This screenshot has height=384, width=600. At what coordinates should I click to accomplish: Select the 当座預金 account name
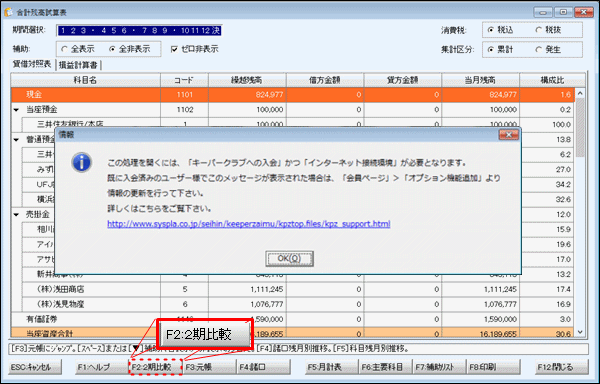(x=42, y=110)
